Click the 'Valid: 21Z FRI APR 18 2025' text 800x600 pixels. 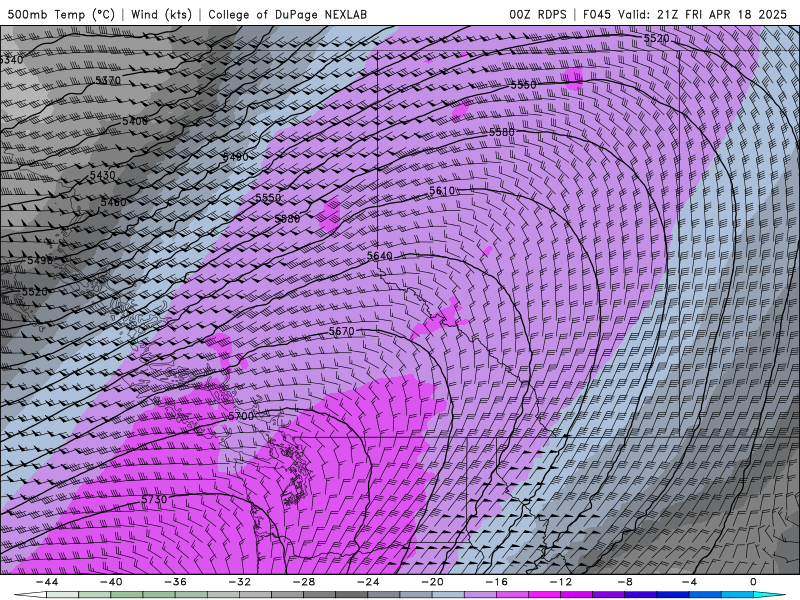point(703,14)
